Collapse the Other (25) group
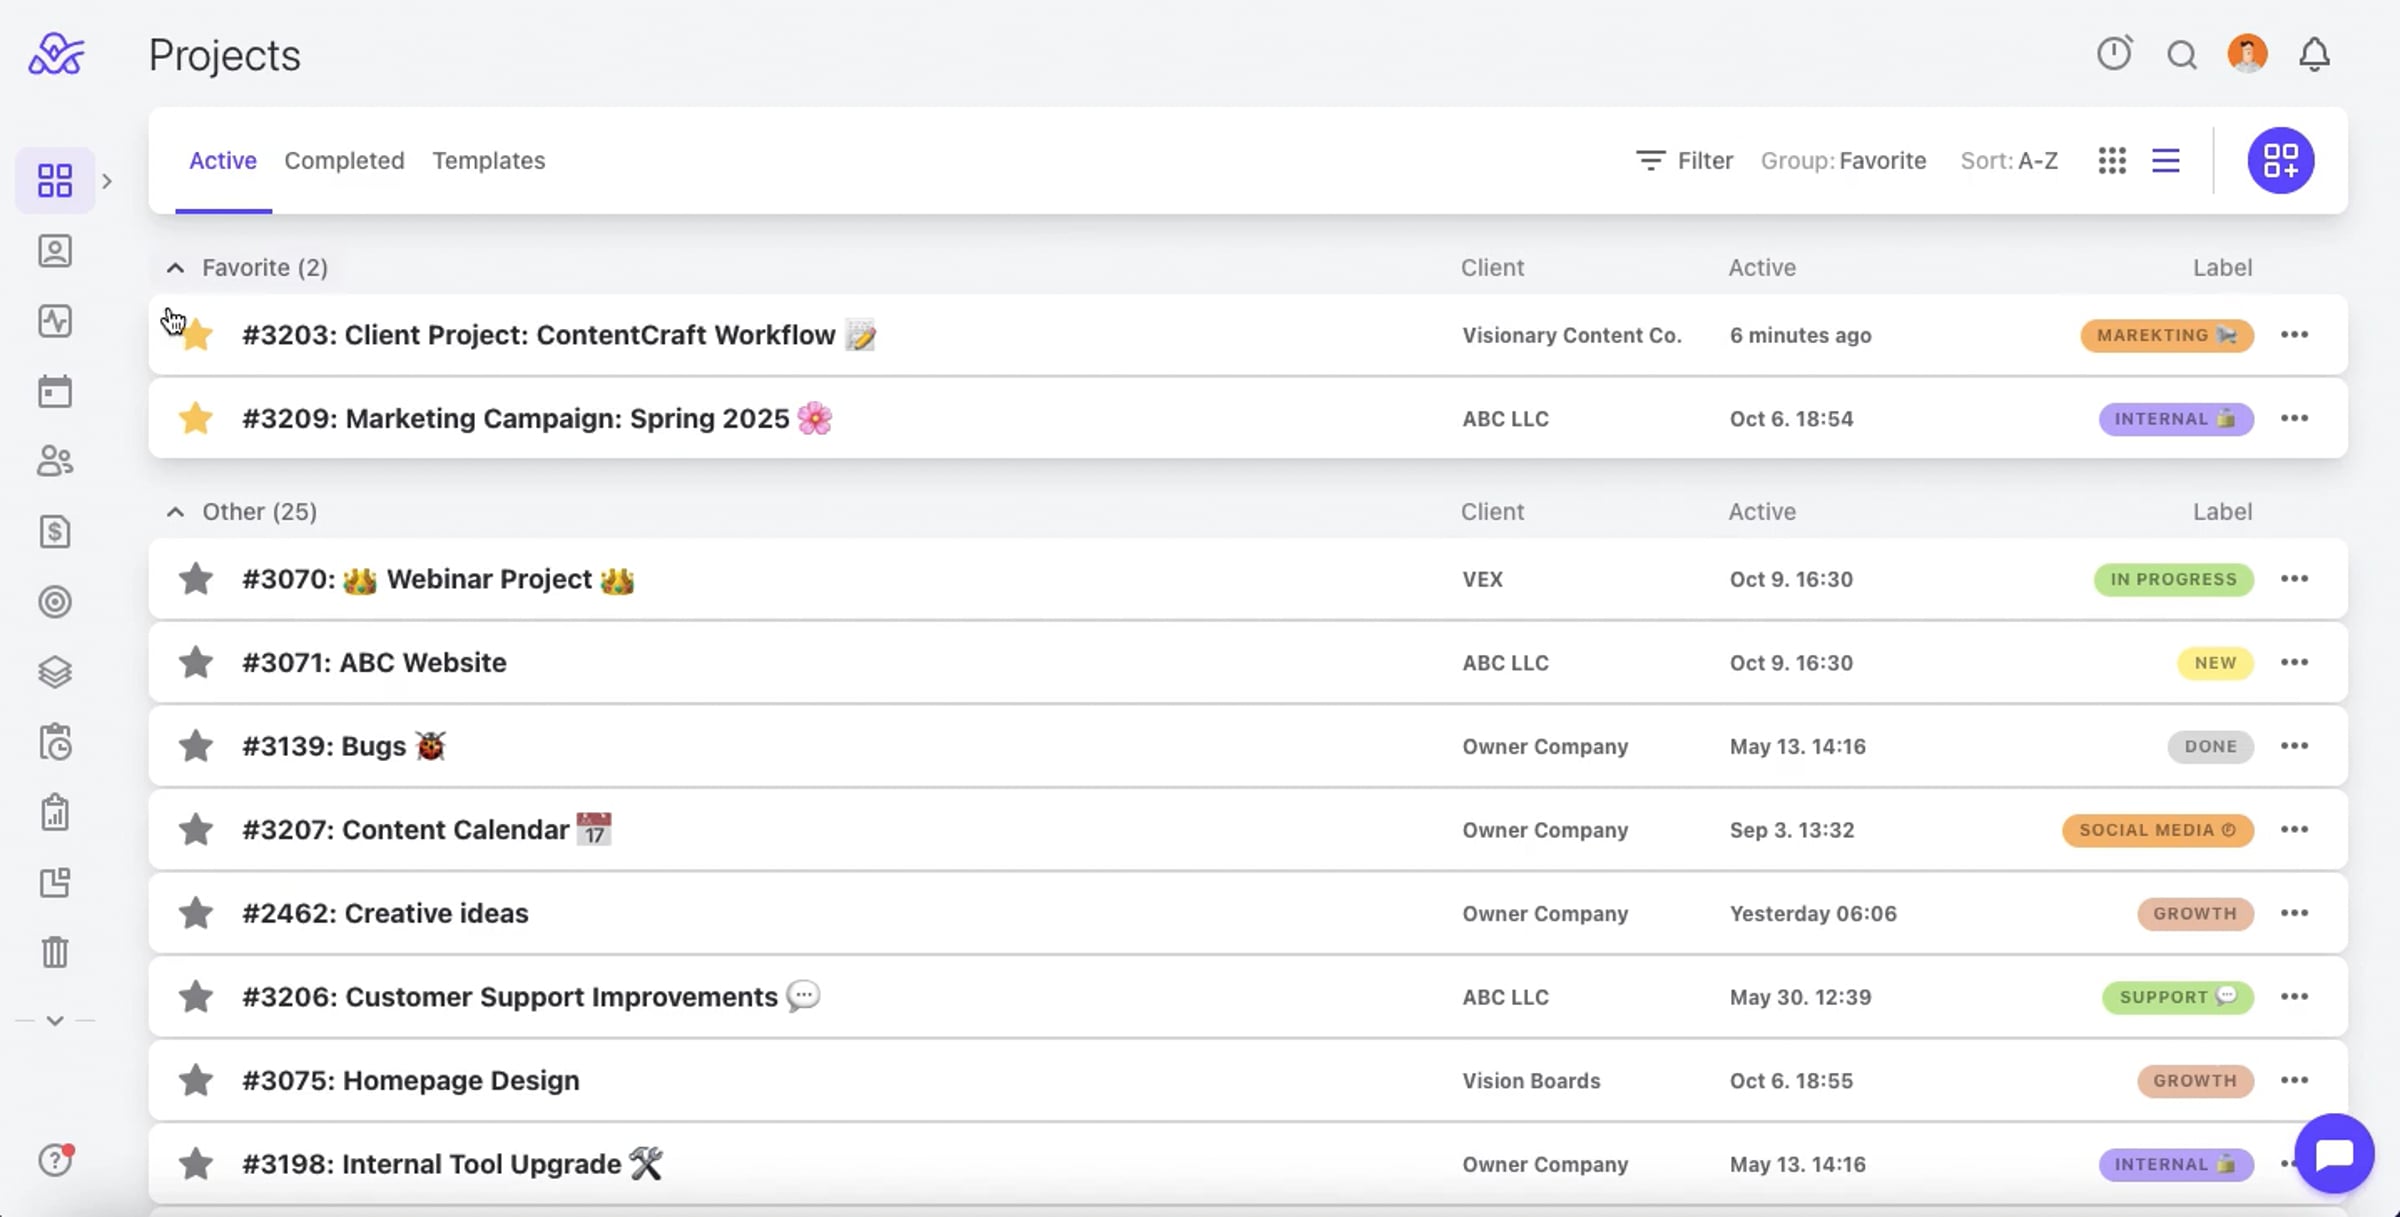2400x1217 pixels. [175, 511]
